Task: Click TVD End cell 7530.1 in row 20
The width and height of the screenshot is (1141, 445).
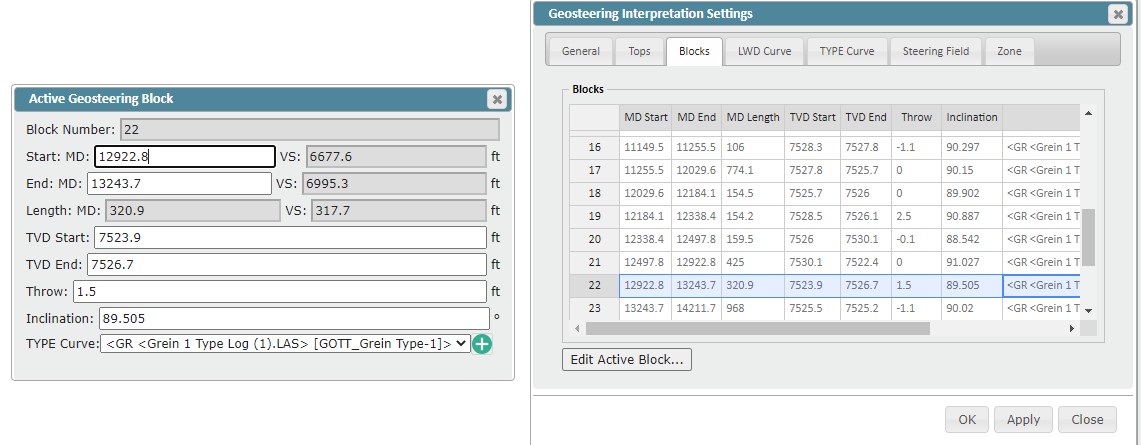Action: [x=866, y=239]
